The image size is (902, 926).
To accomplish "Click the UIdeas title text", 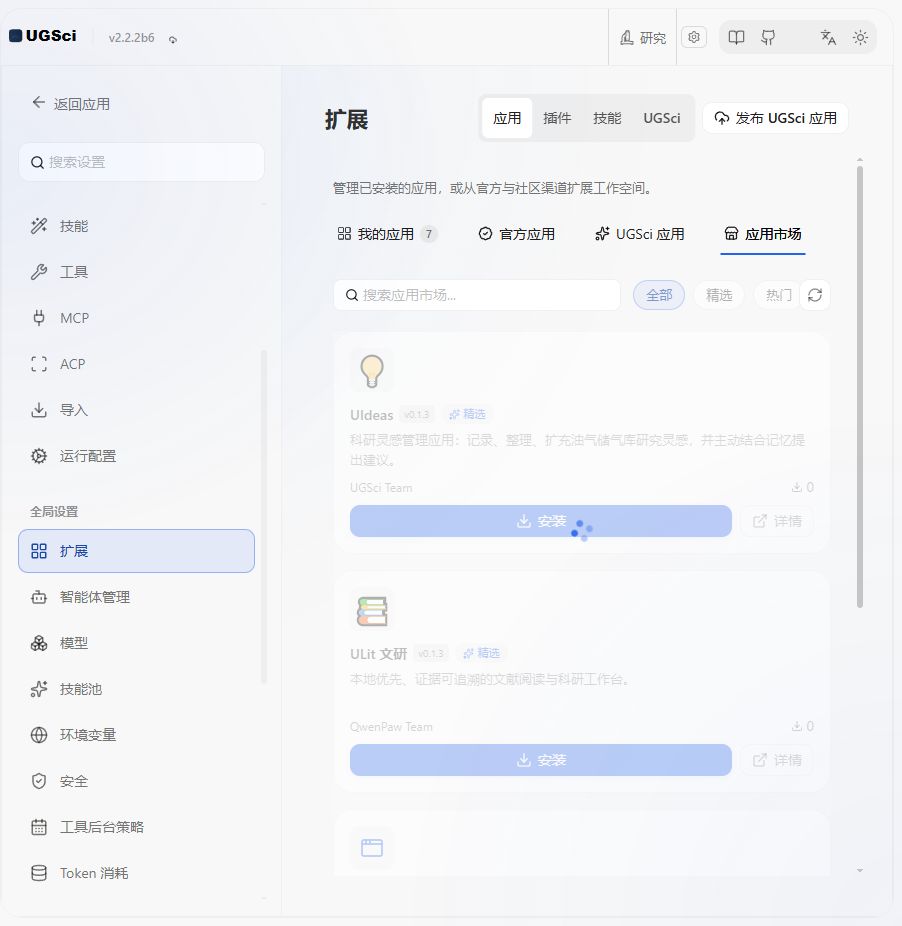I will [x=372, y=415].
